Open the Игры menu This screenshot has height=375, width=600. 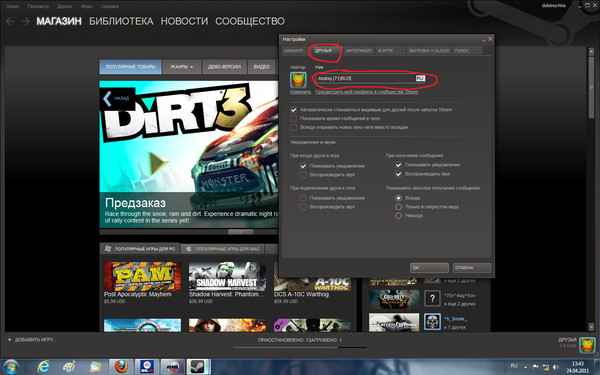click(x=86, y=7)
